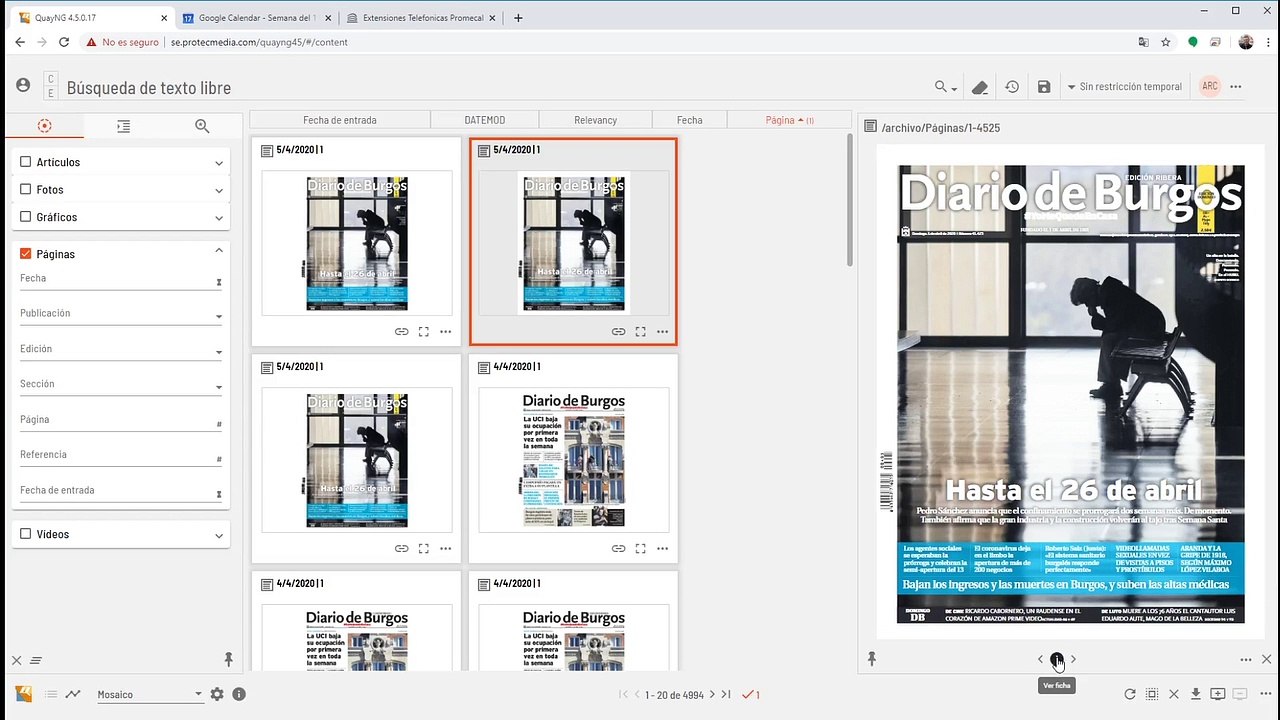Open the search history clock icon
The width and height of the screenshot is (1280, 720).
coord(1012,87)
